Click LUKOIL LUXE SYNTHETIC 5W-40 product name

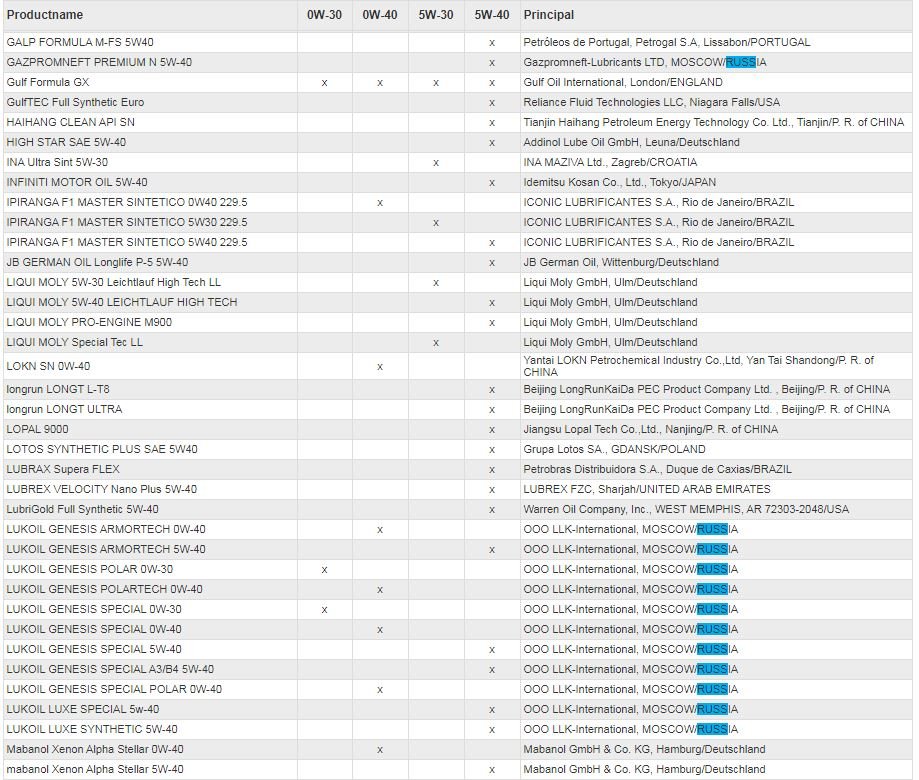tap(92, 729)
